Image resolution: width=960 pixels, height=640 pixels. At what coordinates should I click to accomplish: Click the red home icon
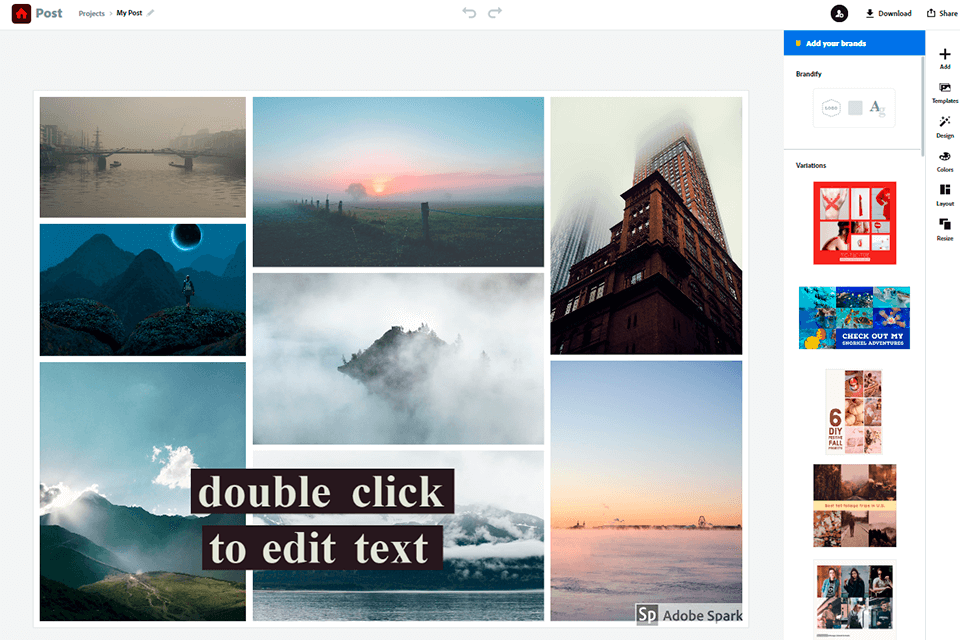pyautogui.click(x=21, y=14)
